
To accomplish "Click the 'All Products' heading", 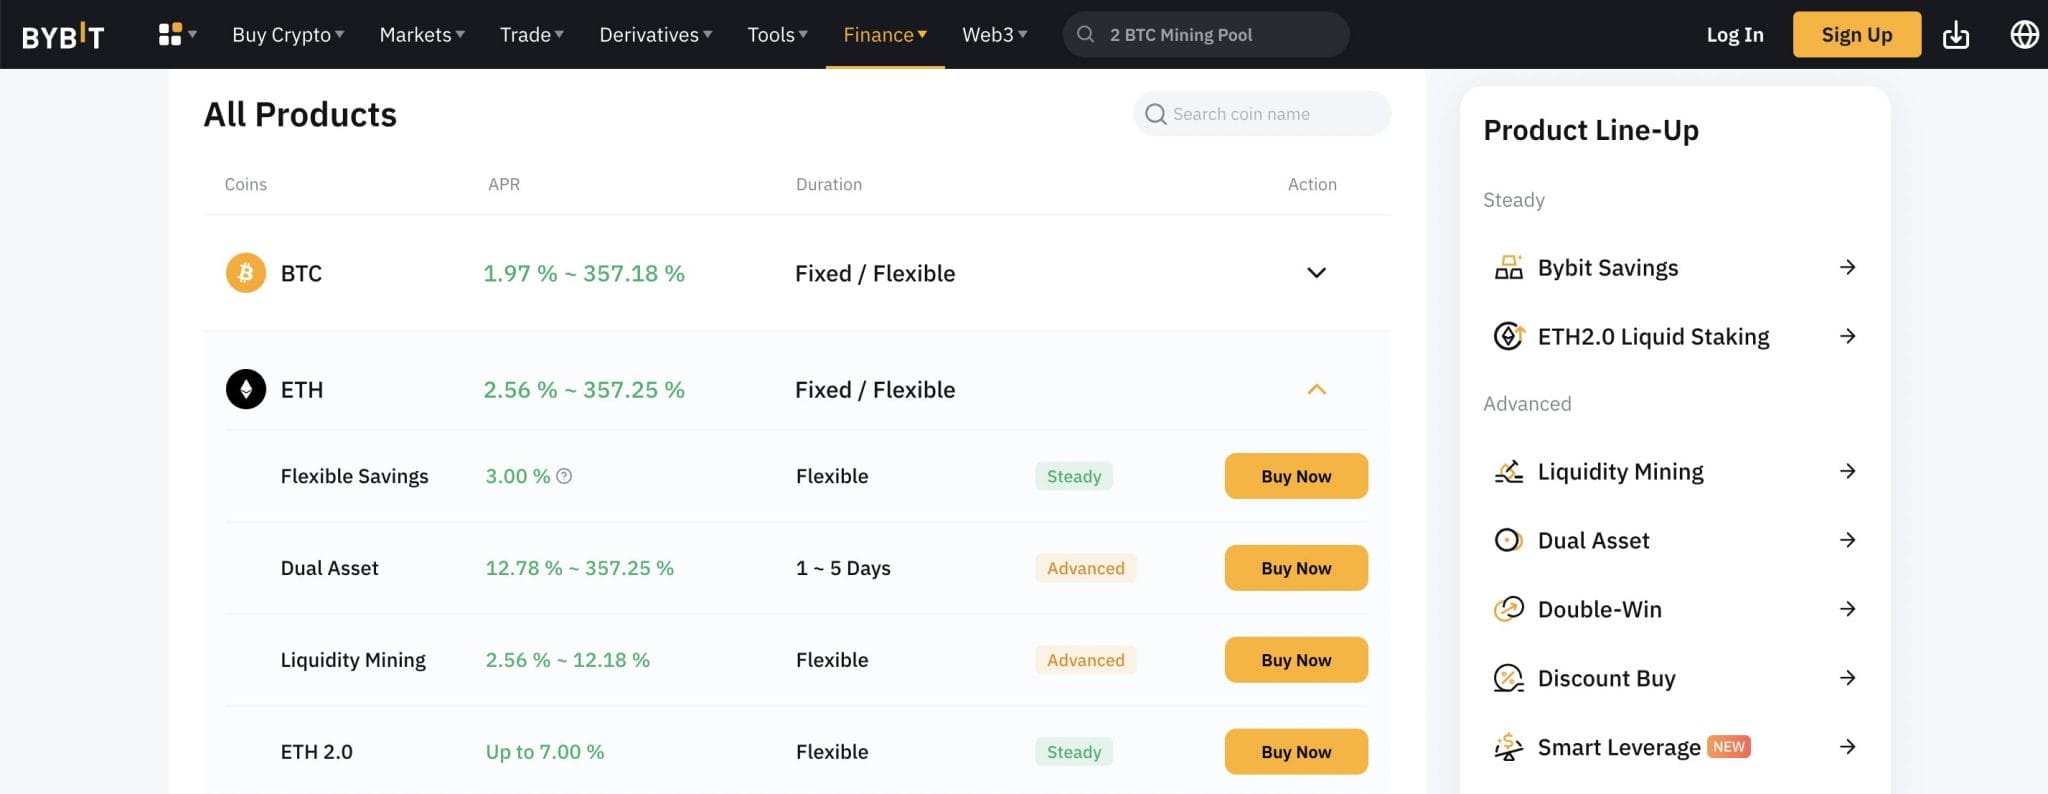I will pos(300,115).
